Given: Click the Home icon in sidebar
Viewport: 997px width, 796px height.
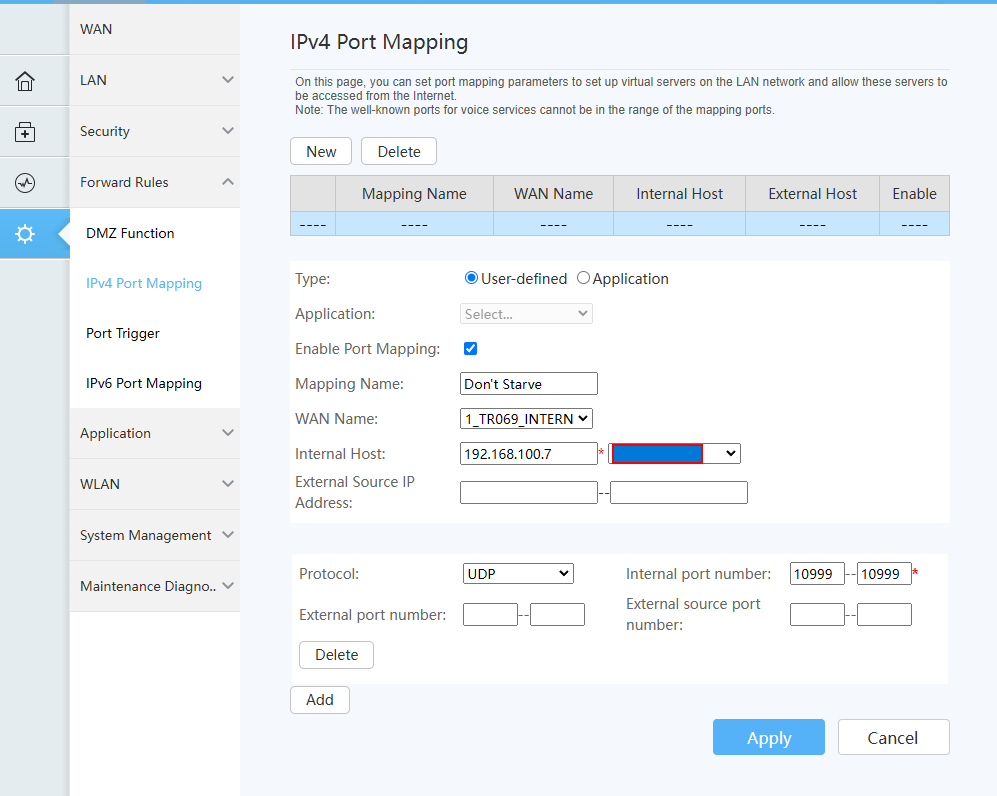Looking at the screenshot, I should tap(25, 81).
